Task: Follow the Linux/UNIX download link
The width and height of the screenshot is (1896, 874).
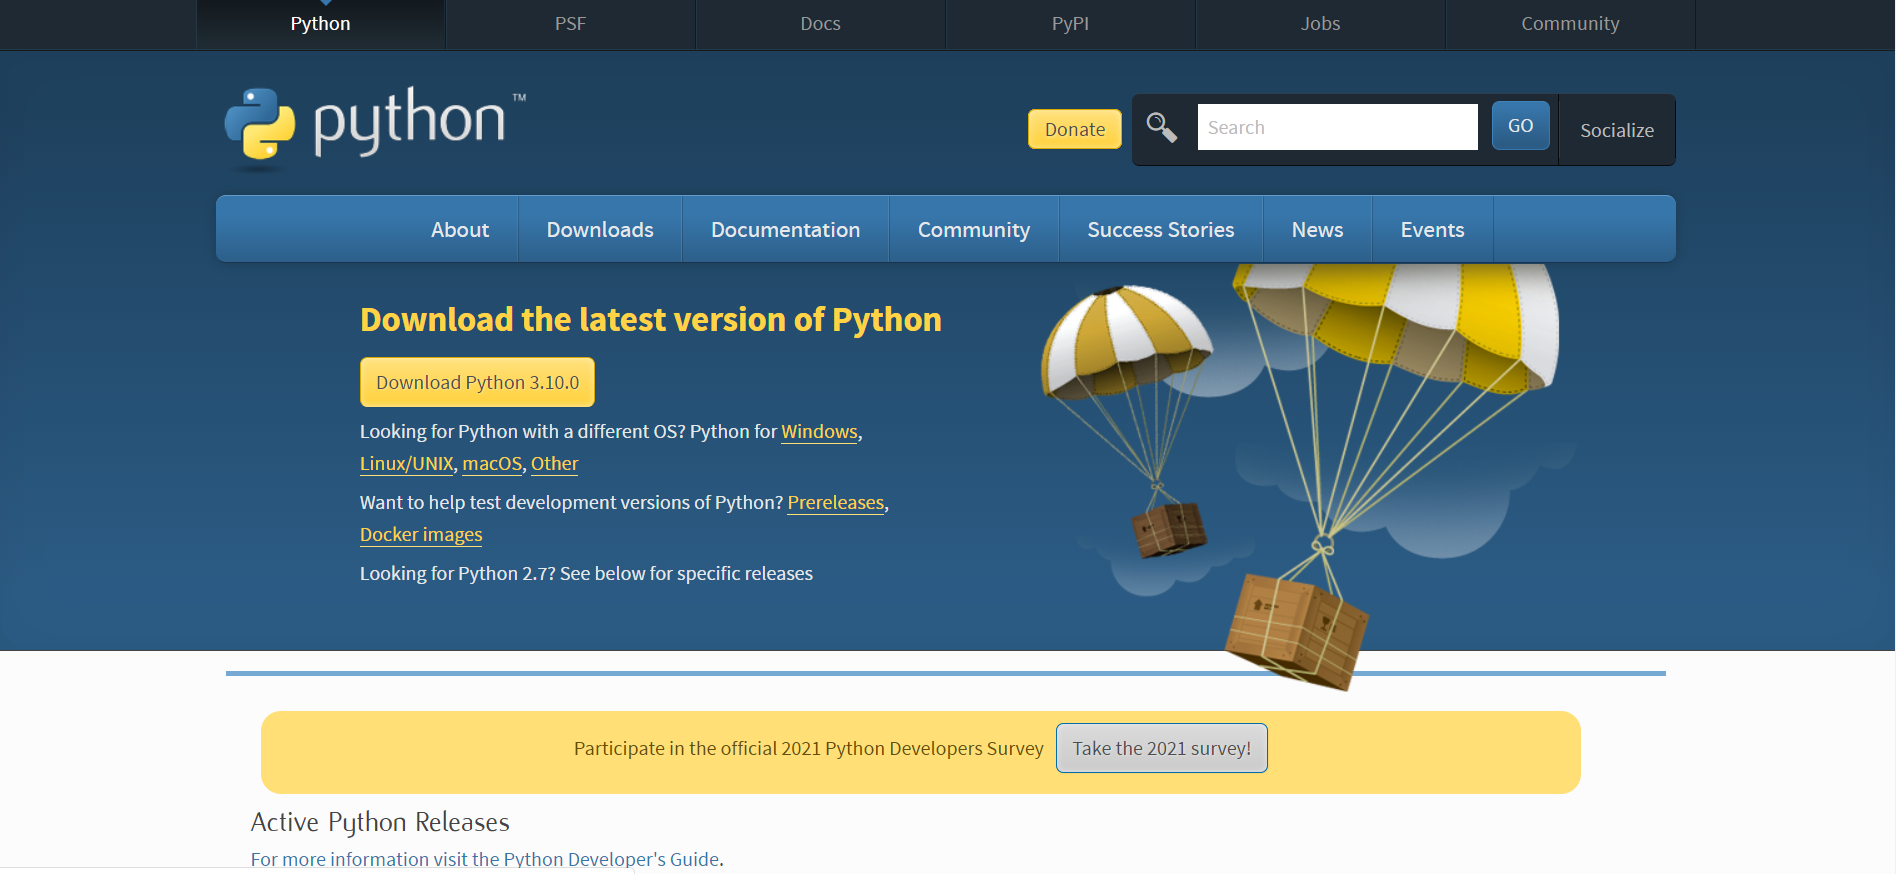Action: 407,464
